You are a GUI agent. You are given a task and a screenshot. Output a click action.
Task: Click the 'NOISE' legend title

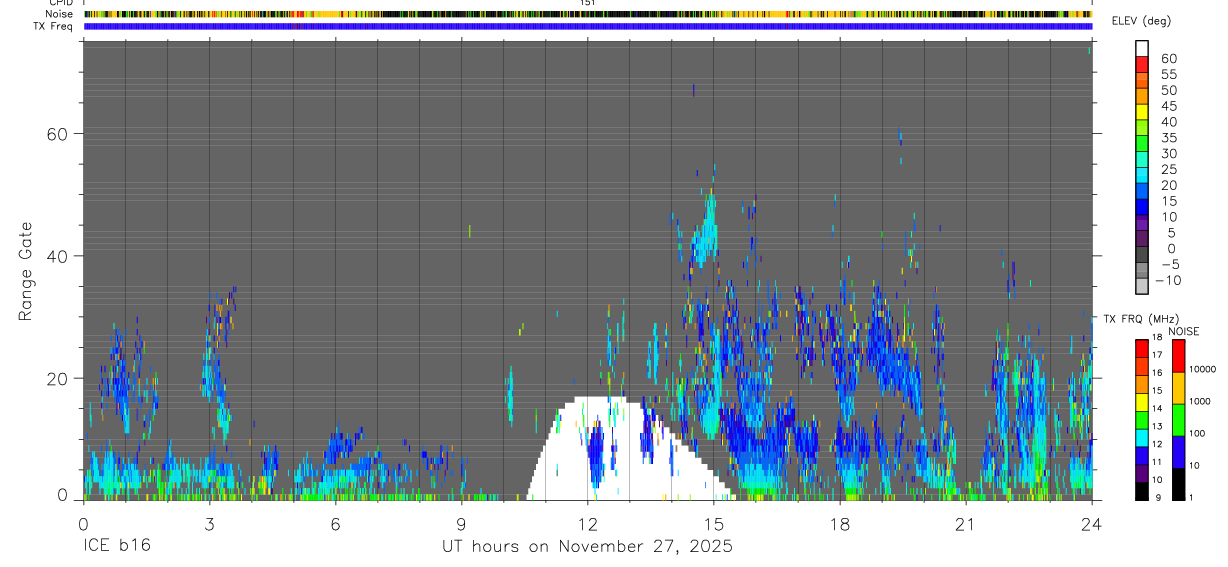(x=1183, y=331)
